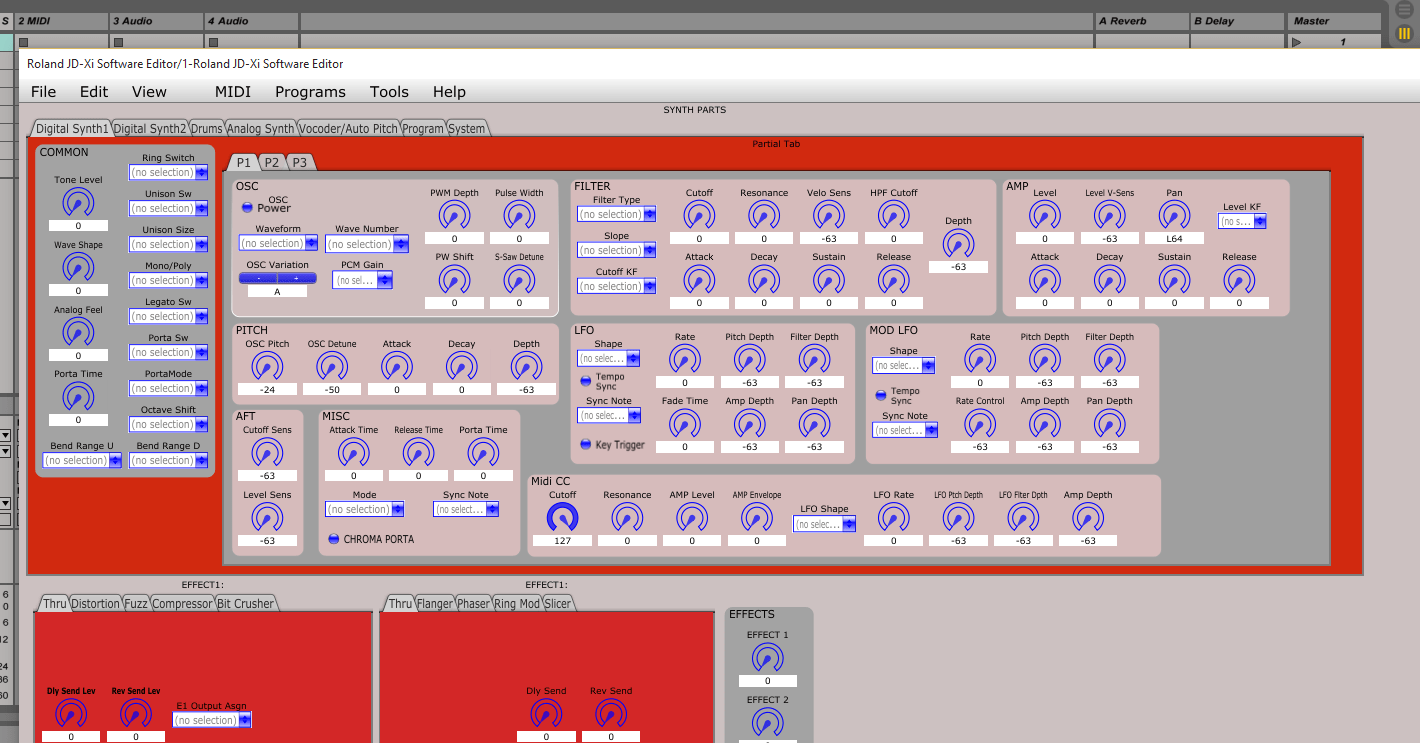Click the Filter Resonance knob
1420x743 pixels.
click(x=764, y=216)
